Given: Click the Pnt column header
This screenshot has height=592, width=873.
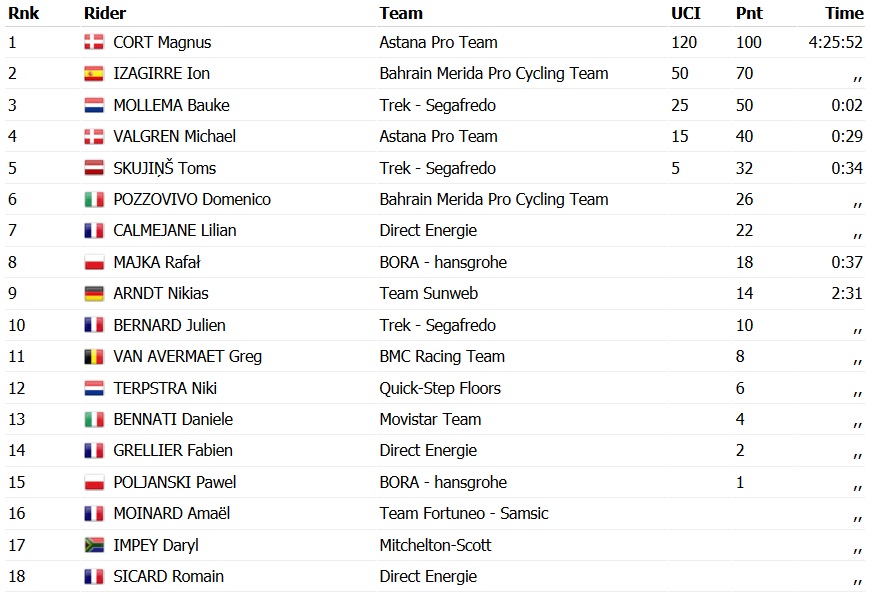Looking at the screenshot, I should [x=748, y=13].
